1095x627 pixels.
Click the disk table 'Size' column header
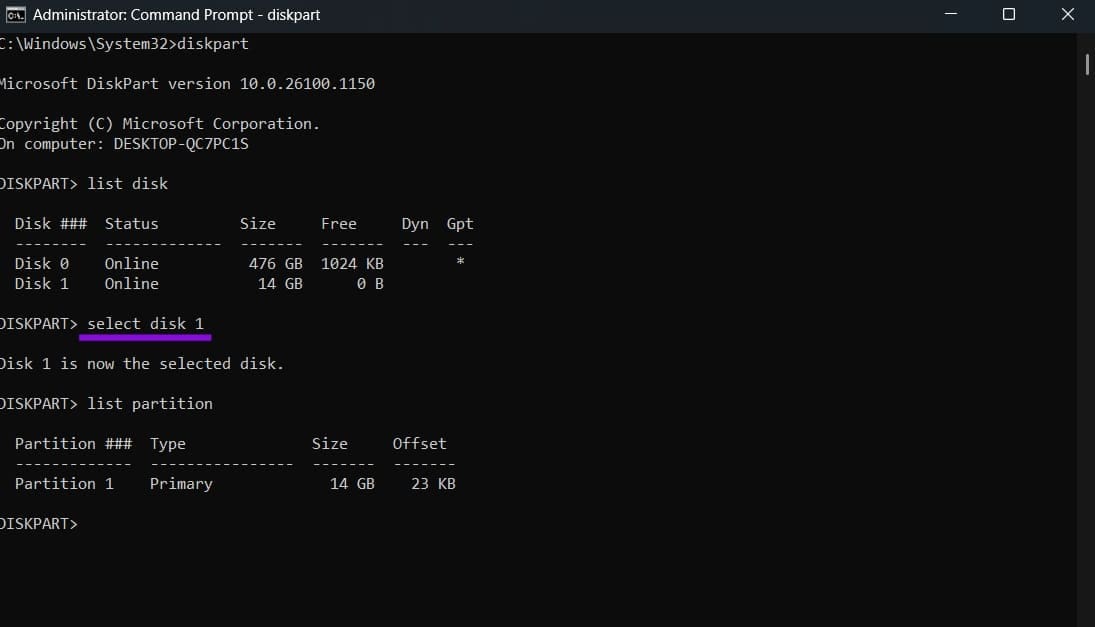(x=258, y=223)
